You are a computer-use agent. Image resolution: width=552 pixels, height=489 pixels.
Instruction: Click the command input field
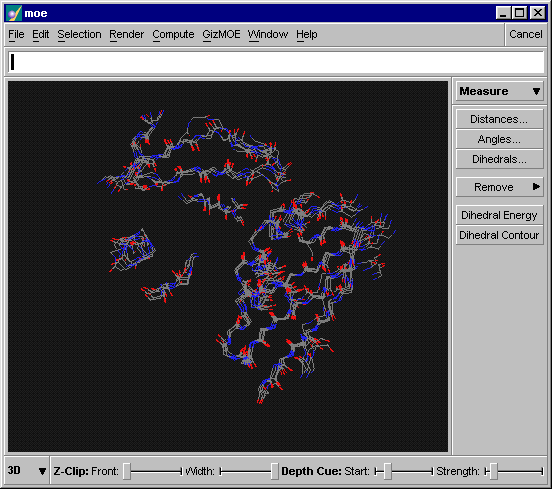(x=276, y=62)
